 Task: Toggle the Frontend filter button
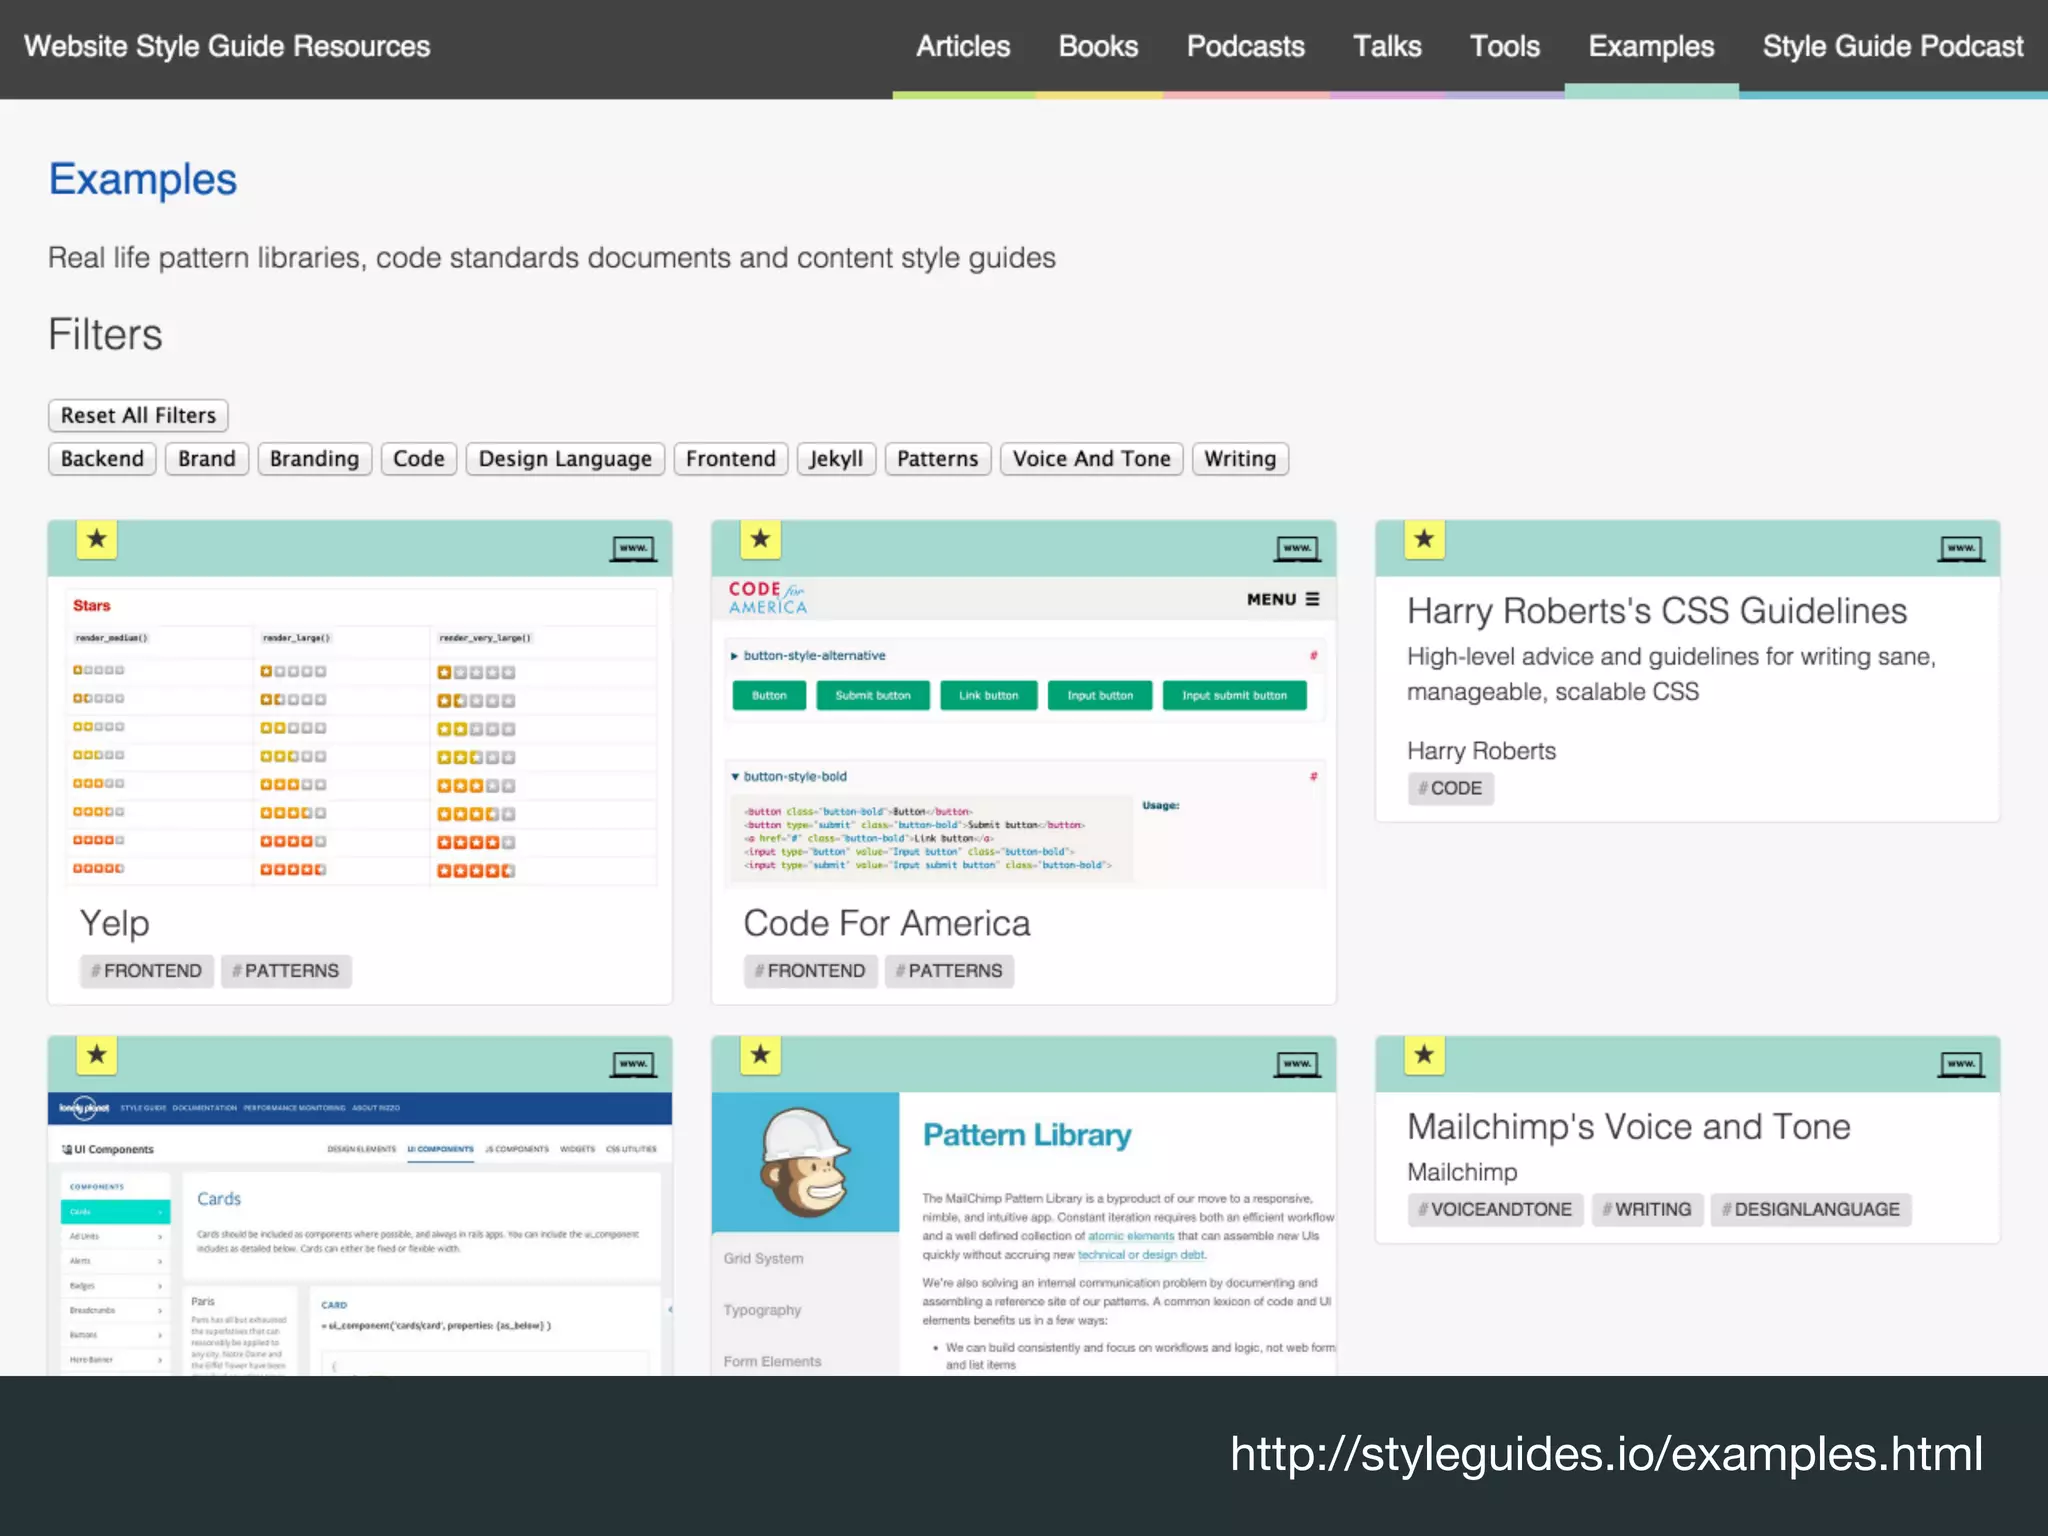(x=731, y=459)
